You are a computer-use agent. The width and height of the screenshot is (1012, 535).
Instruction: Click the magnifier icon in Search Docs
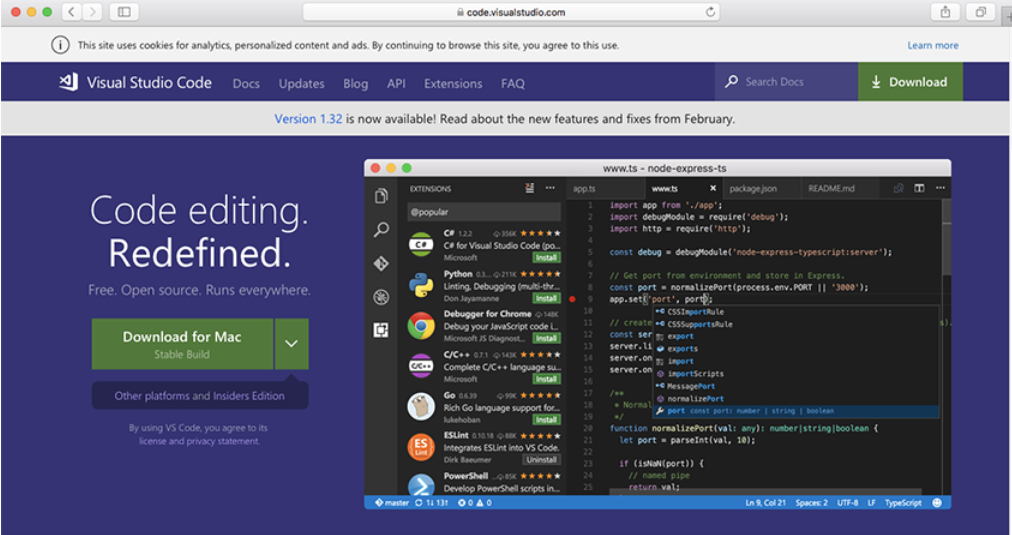pyautogui.click(x=732, y=82)
